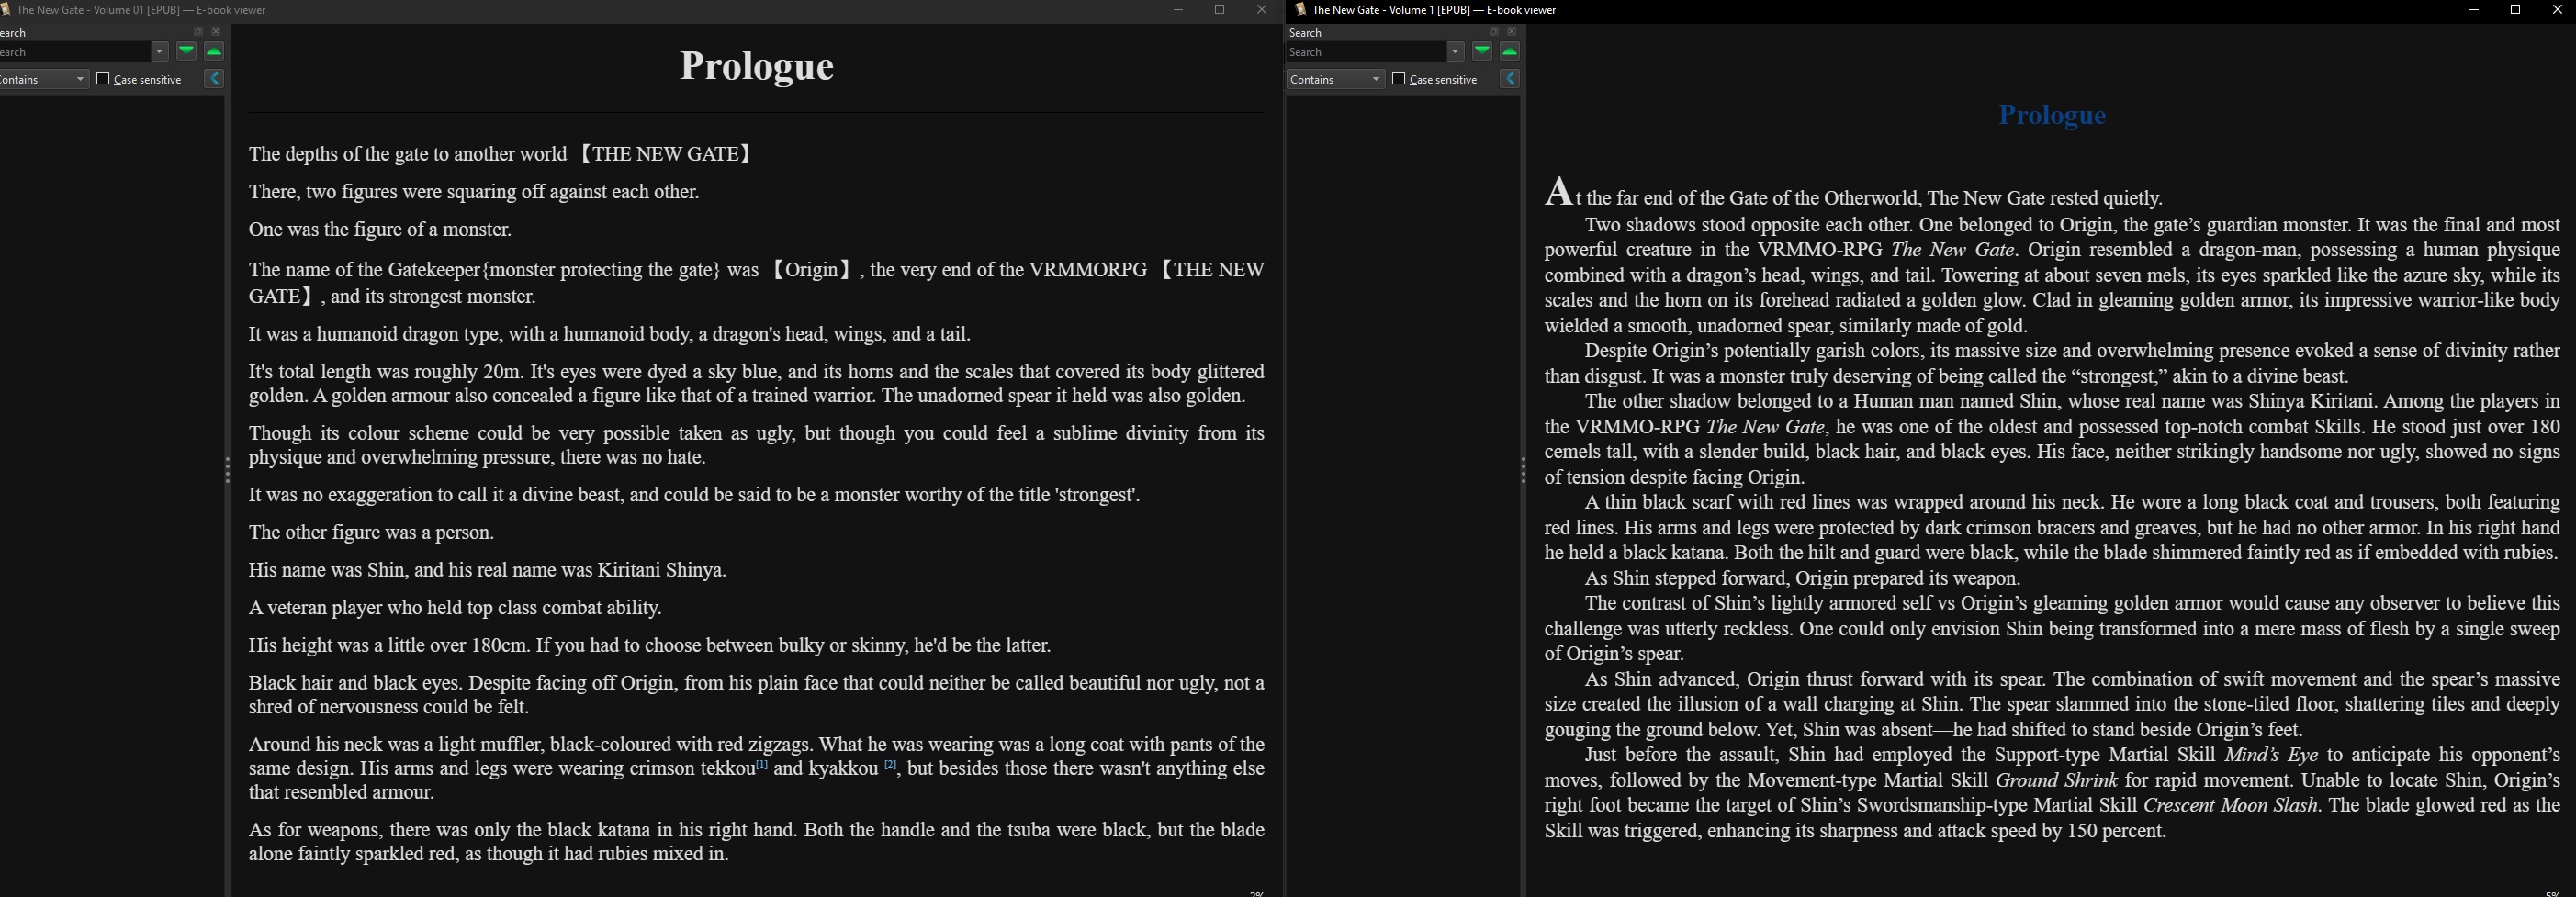The width and height of the screenshot is (2576, 897).
Task: Click the blue Prologue heading in Volume 1 window
Action: tap(2052, 115)
